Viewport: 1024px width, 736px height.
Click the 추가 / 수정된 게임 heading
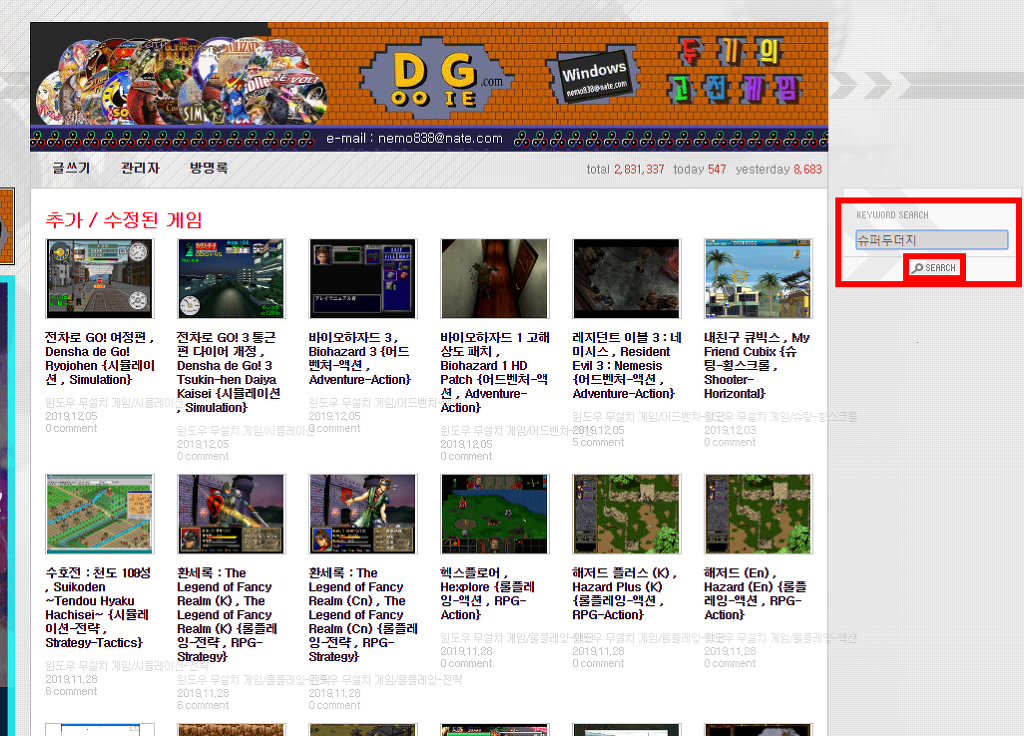(124, 219)
